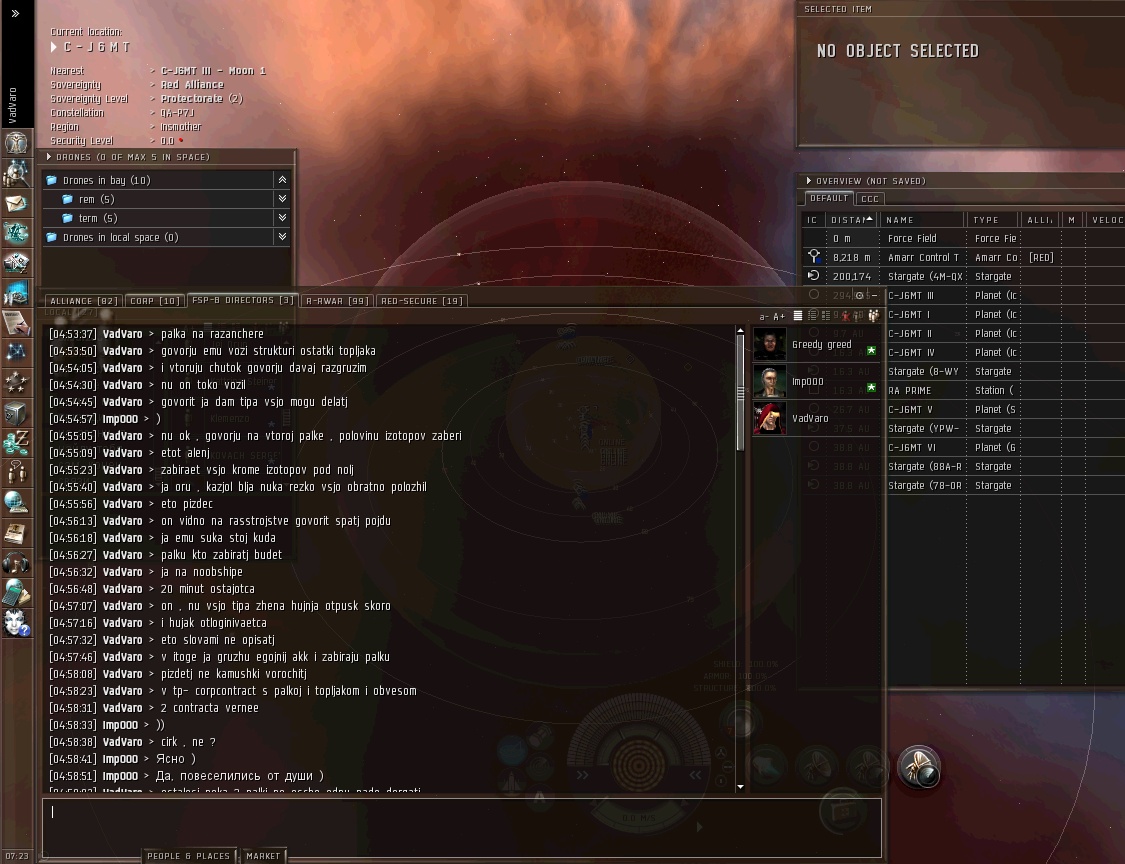Switch to the A-RWAR [99] chat tab
1125x864 pixels.
336,301
